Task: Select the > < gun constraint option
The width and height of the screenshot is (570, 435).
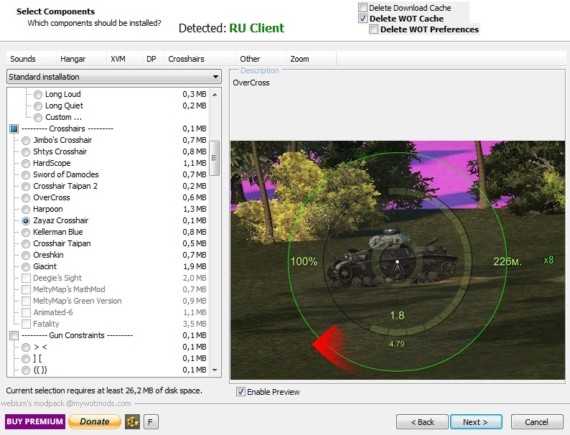Action: click(x=26, y=347)
